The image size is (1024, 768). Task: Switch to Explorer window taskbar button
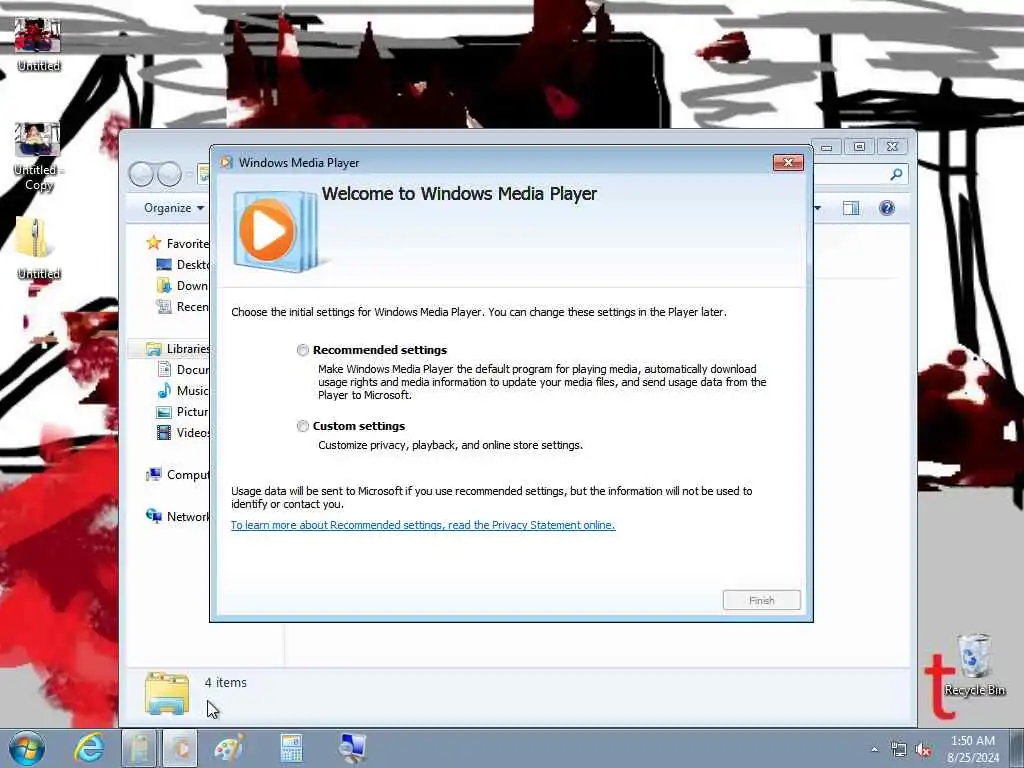pyautogui.click(x=138, y=748)
